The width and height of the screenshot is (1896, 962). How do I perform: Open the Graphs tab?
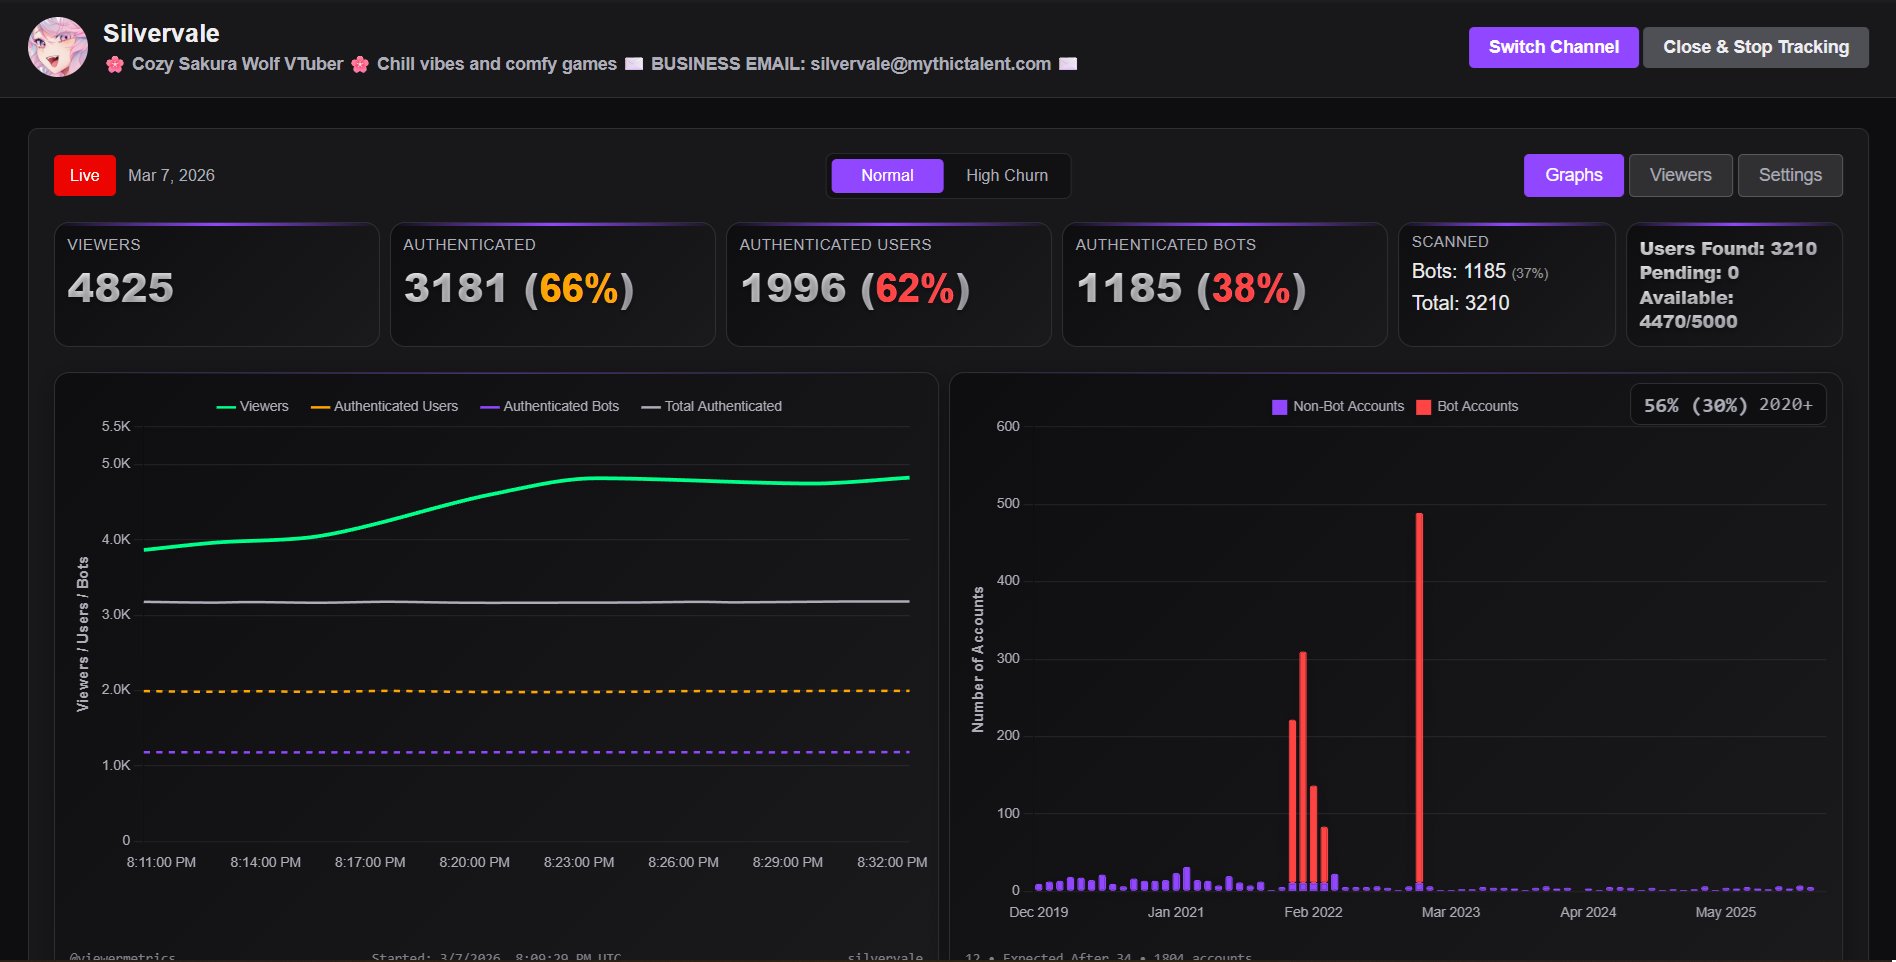pyautogui.click(x=1573, y=175)
